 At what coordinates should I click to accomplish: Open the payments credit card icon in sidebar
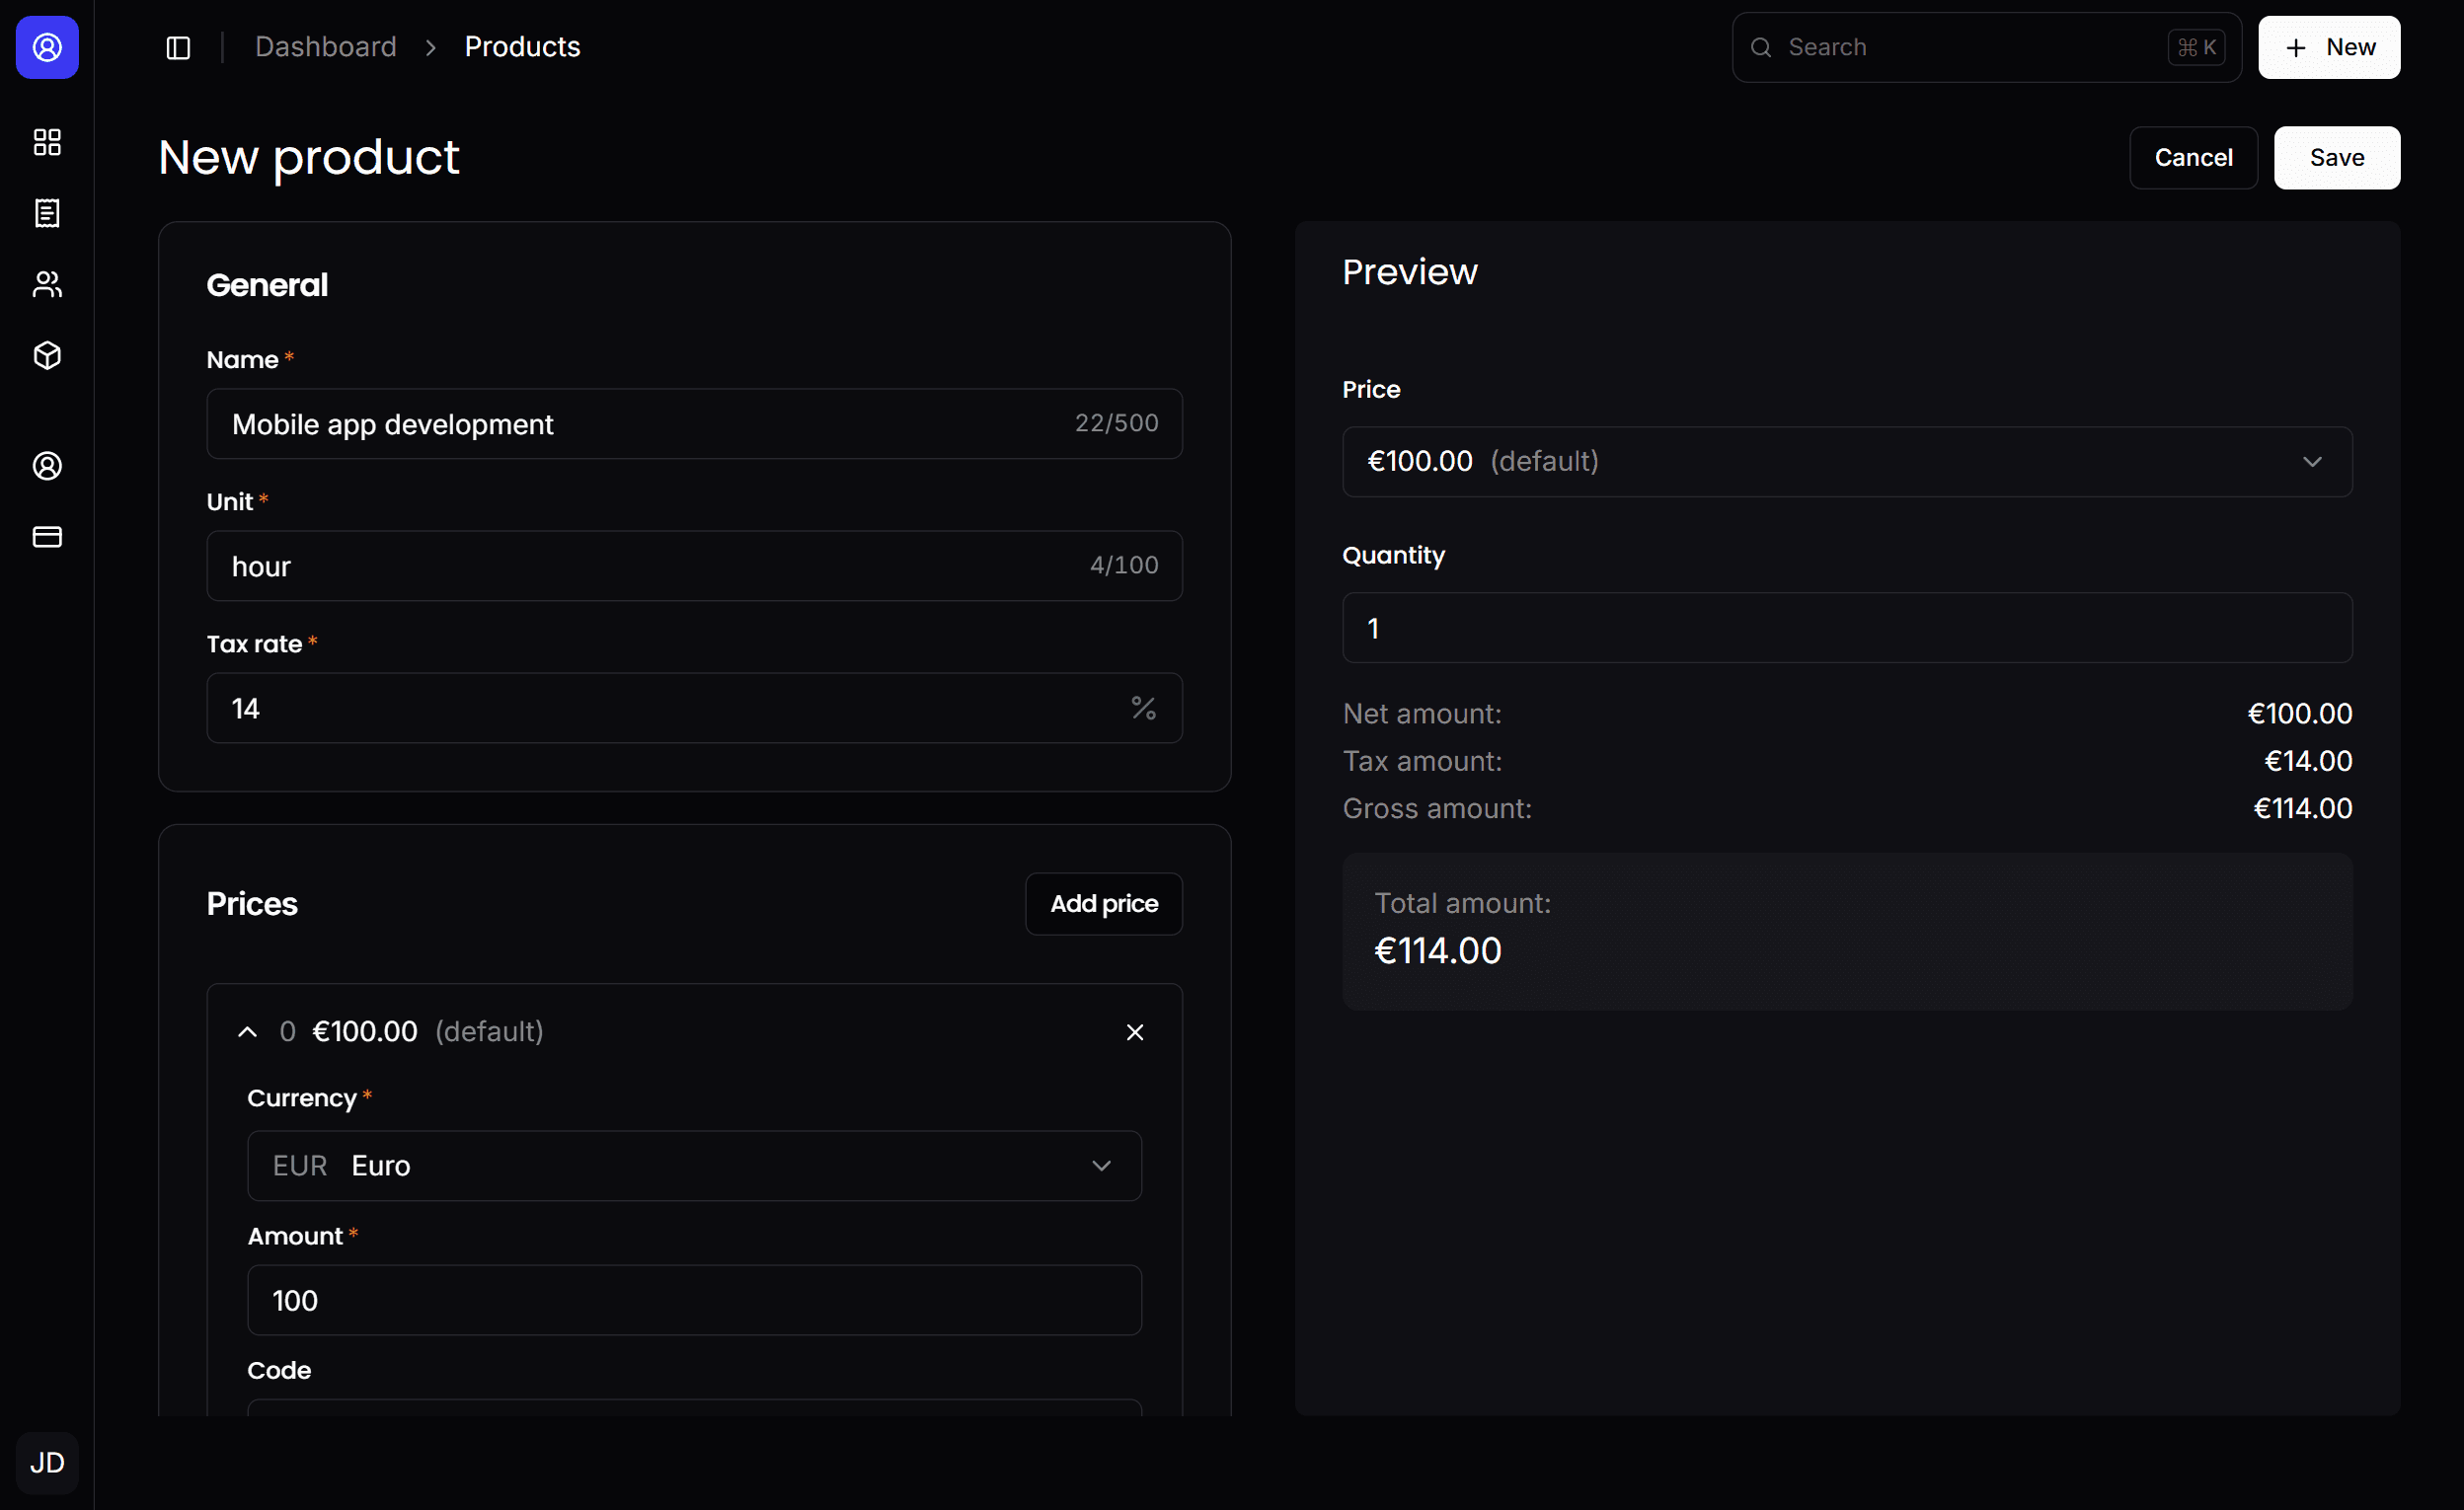click(47, 537)
